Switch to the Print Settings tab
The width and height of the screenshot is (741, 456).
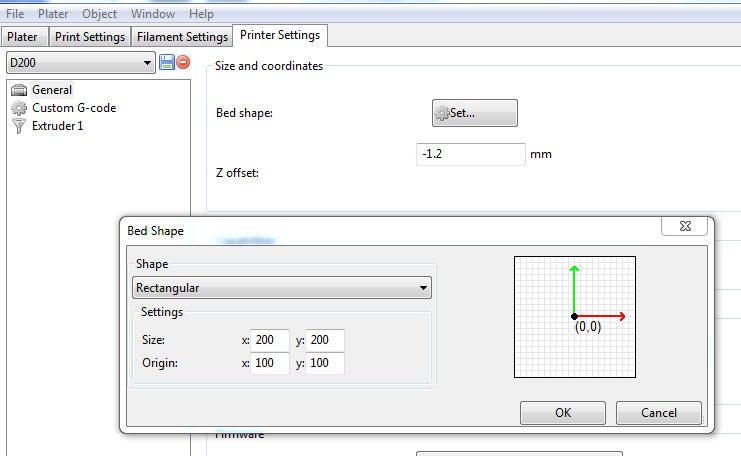[x=90, y=37]
